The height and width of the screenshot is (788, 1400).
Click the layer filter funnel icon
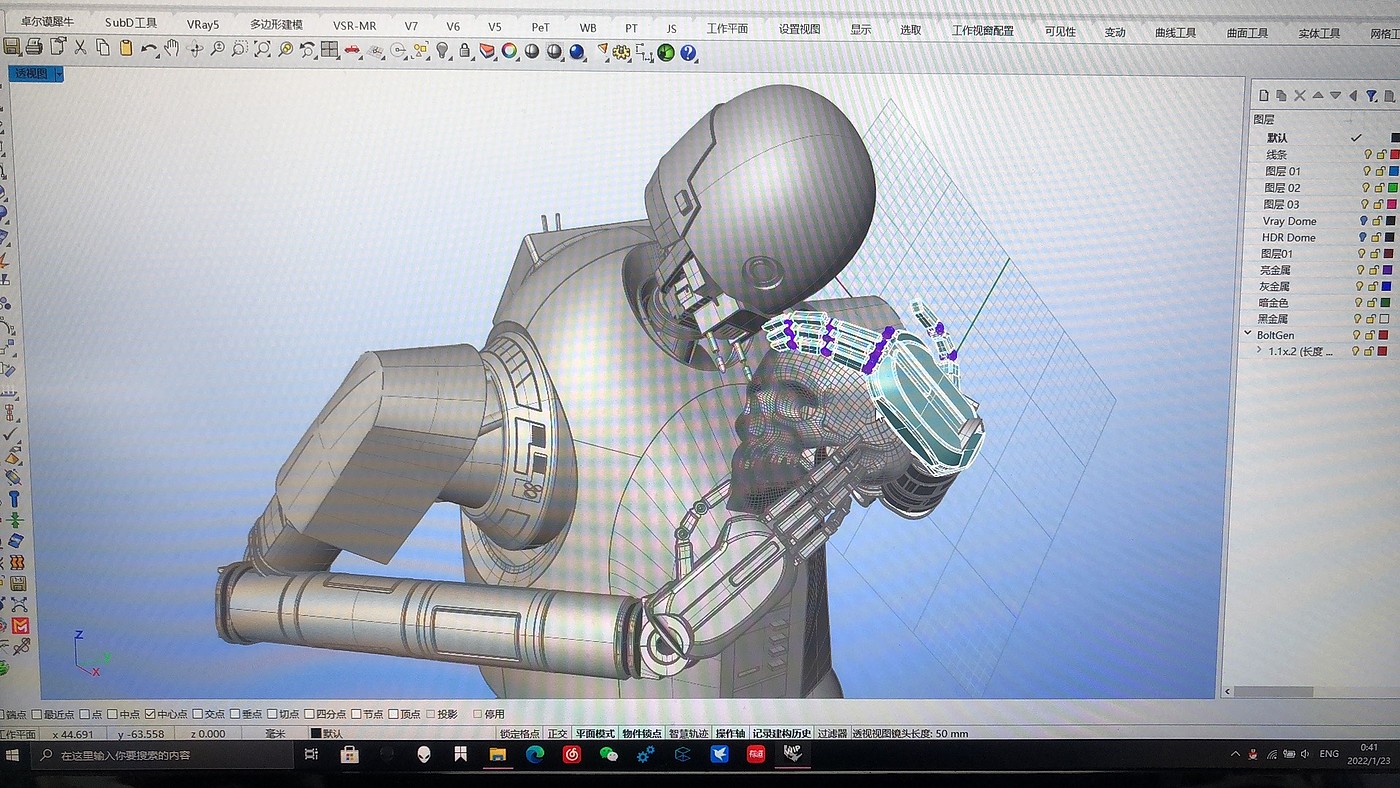(1371, 96)
